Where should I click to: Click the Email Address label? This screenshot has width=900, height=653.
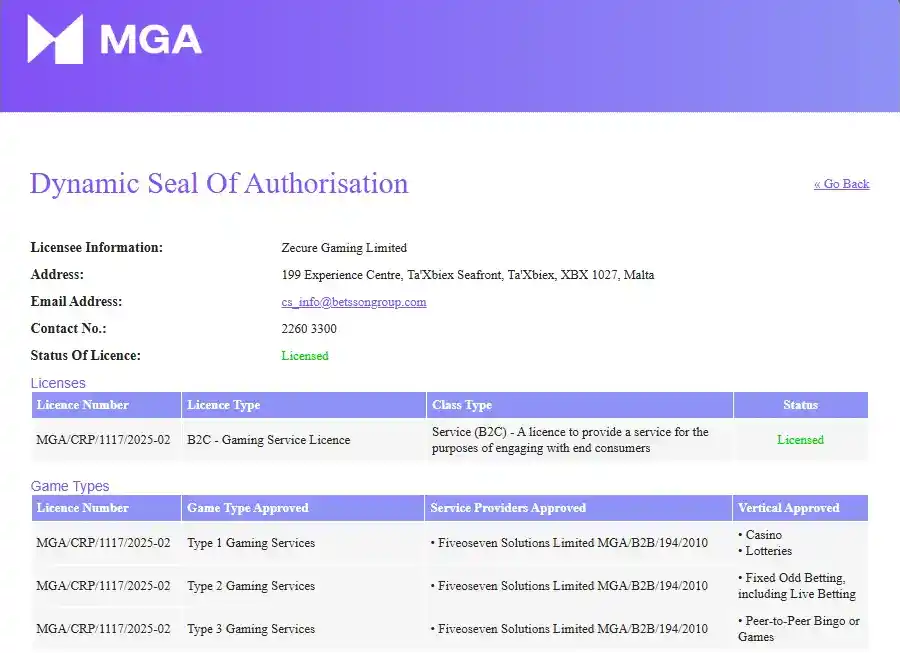click(x=76, y=301)
